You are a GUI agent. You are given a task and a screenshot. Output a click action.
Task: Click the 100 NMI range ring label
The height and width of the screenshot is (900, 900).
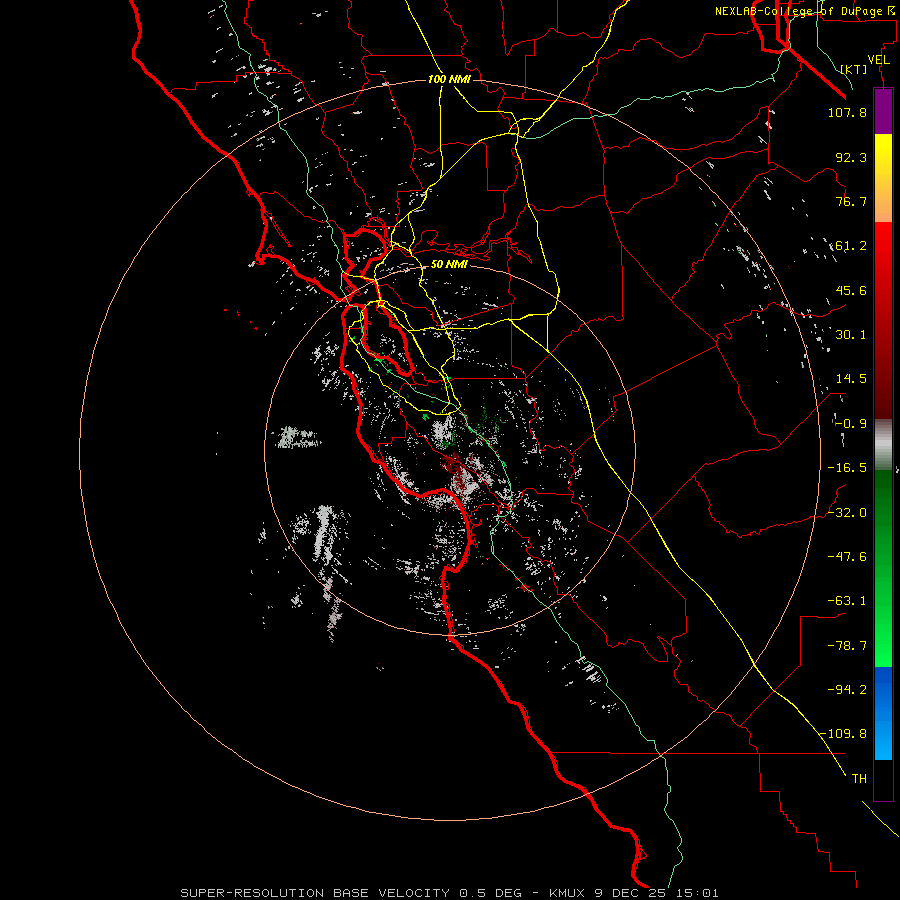pyautogui.click(x=449, y=79)
